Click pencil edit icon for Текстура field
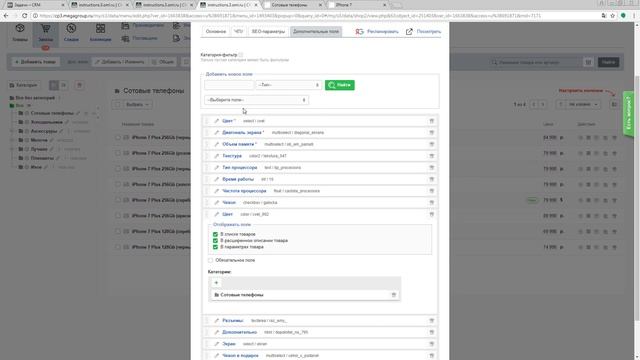 (217, 156)
